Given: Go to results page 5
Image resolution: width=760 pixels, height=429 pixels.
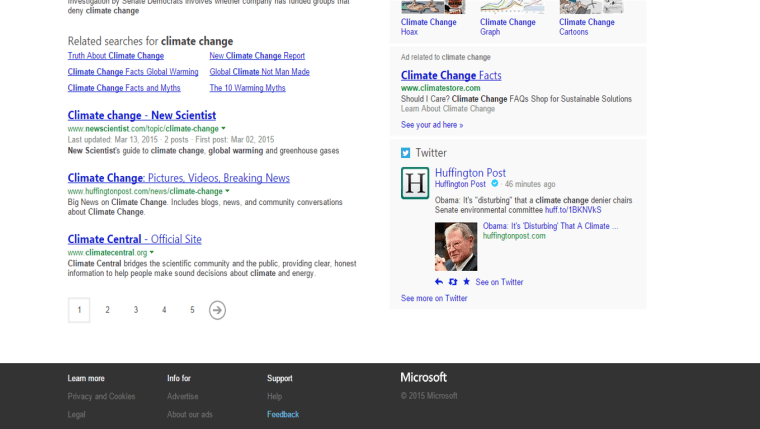Looking at the screenshot, I should tap(192, 310).
